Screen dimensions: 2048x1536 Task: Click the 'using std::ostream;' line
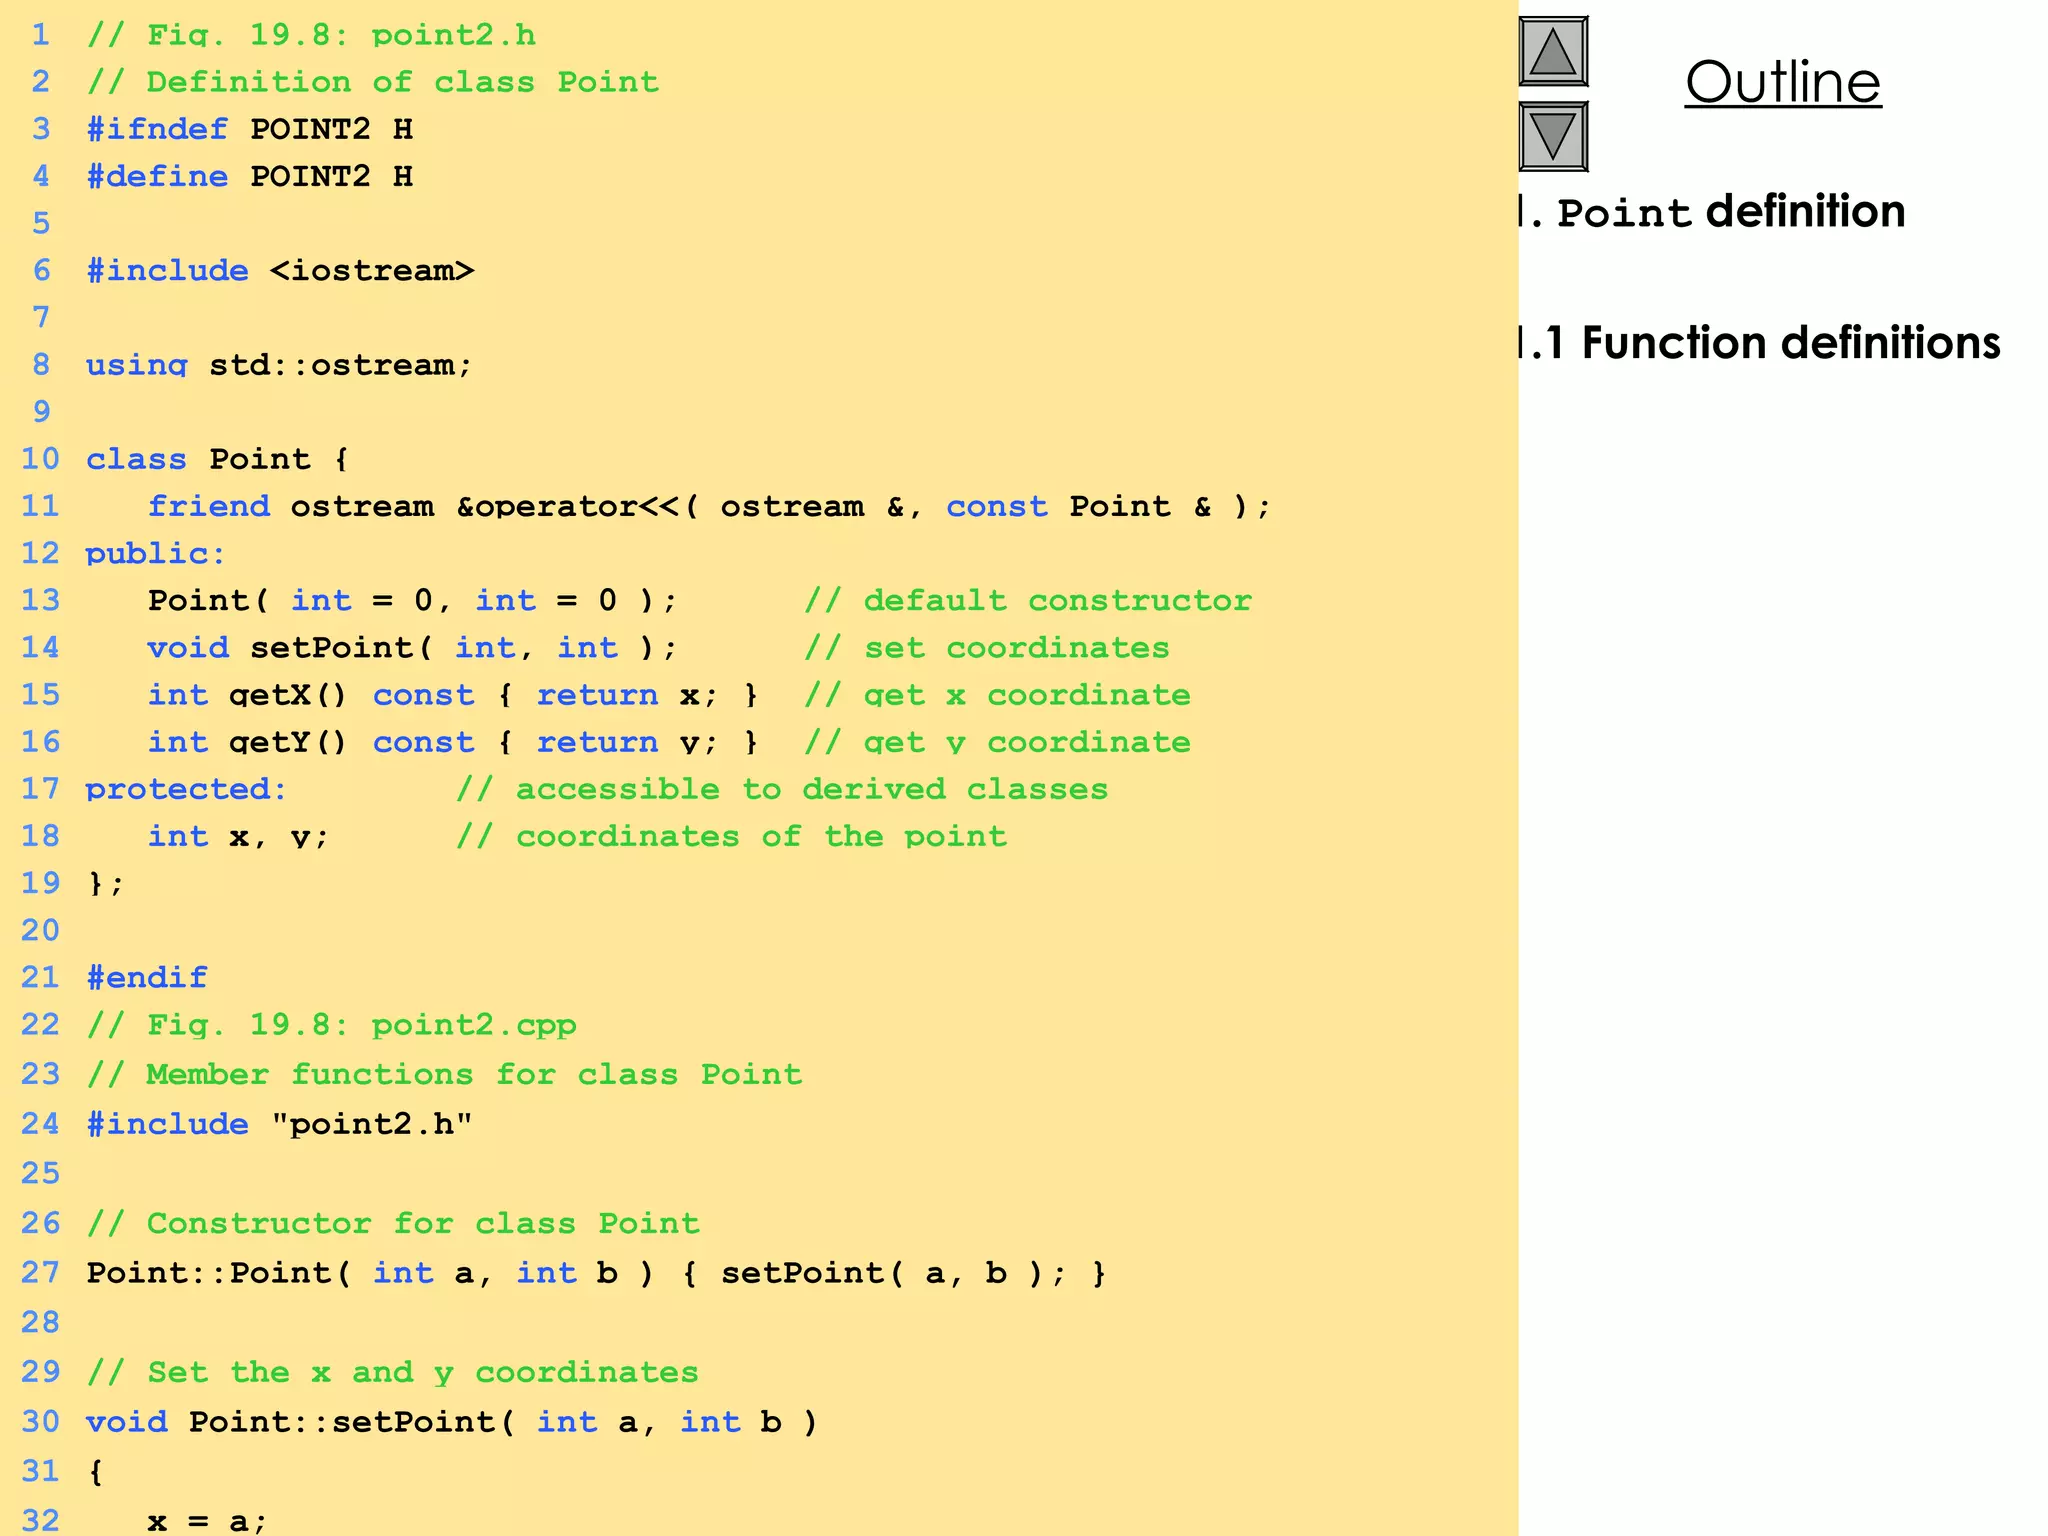tap(279, 365)
